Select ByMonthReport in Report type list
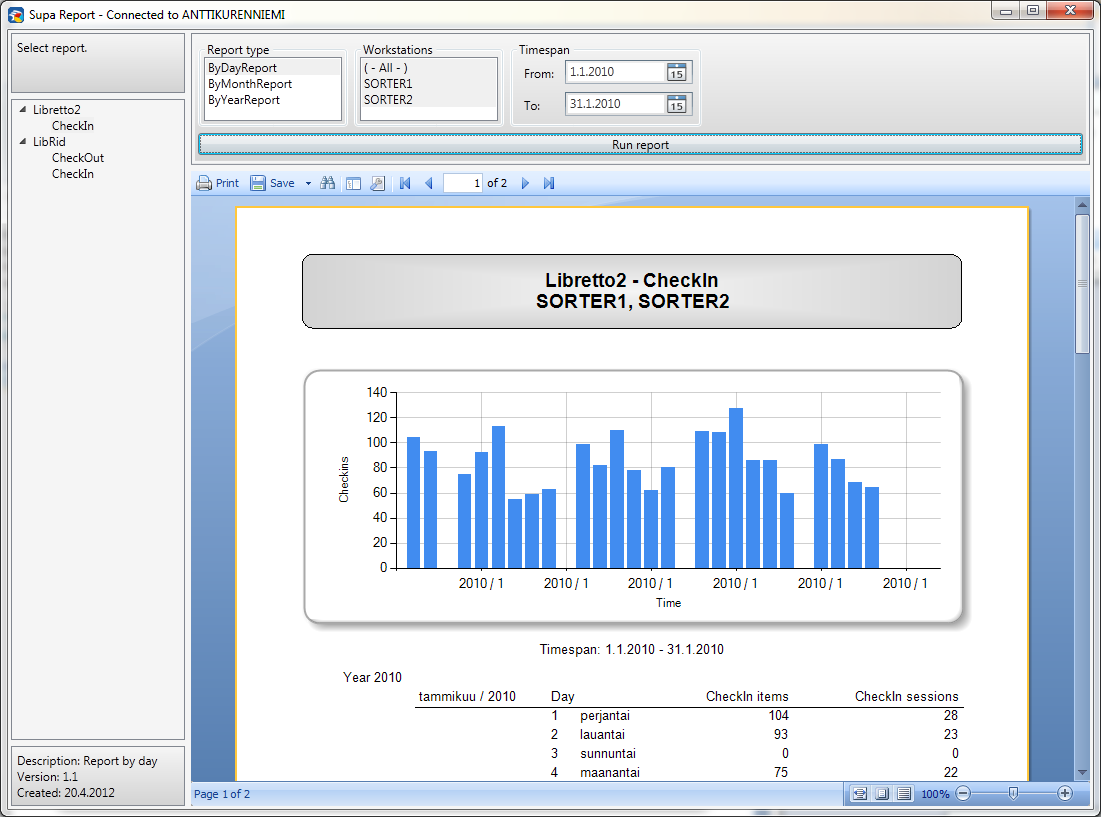The image size is (1101, 817). [250, 84]
